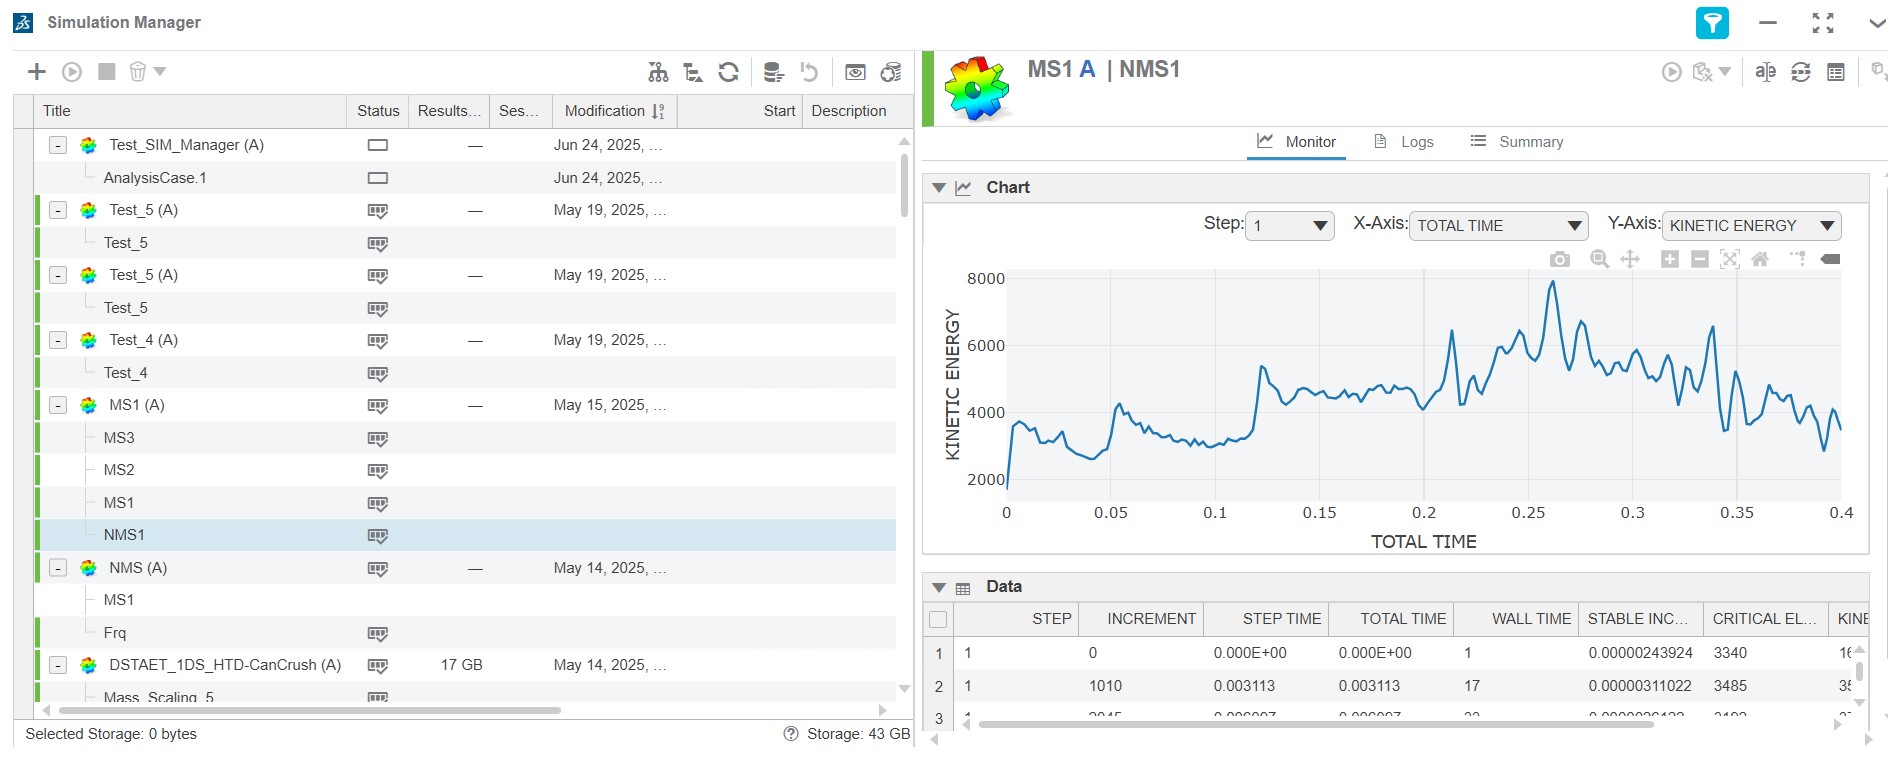Switch to the Summary tab

click(x=1517, y=142)
